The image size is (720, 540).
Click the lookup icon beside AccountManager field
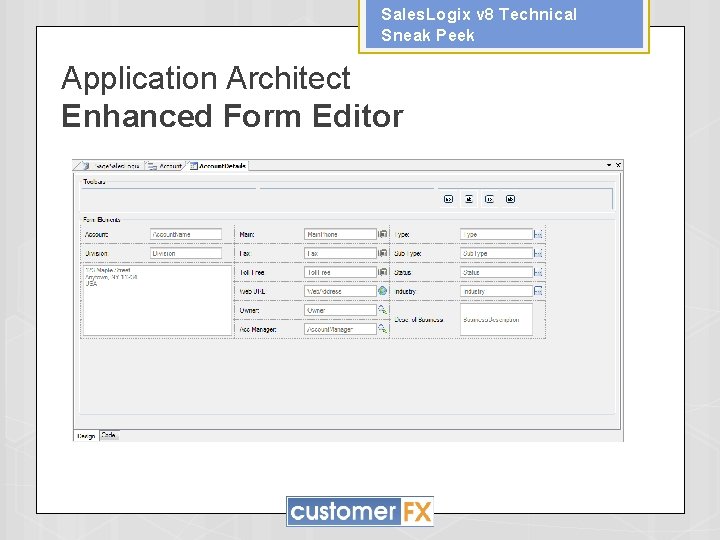click(x=382, y=329)
